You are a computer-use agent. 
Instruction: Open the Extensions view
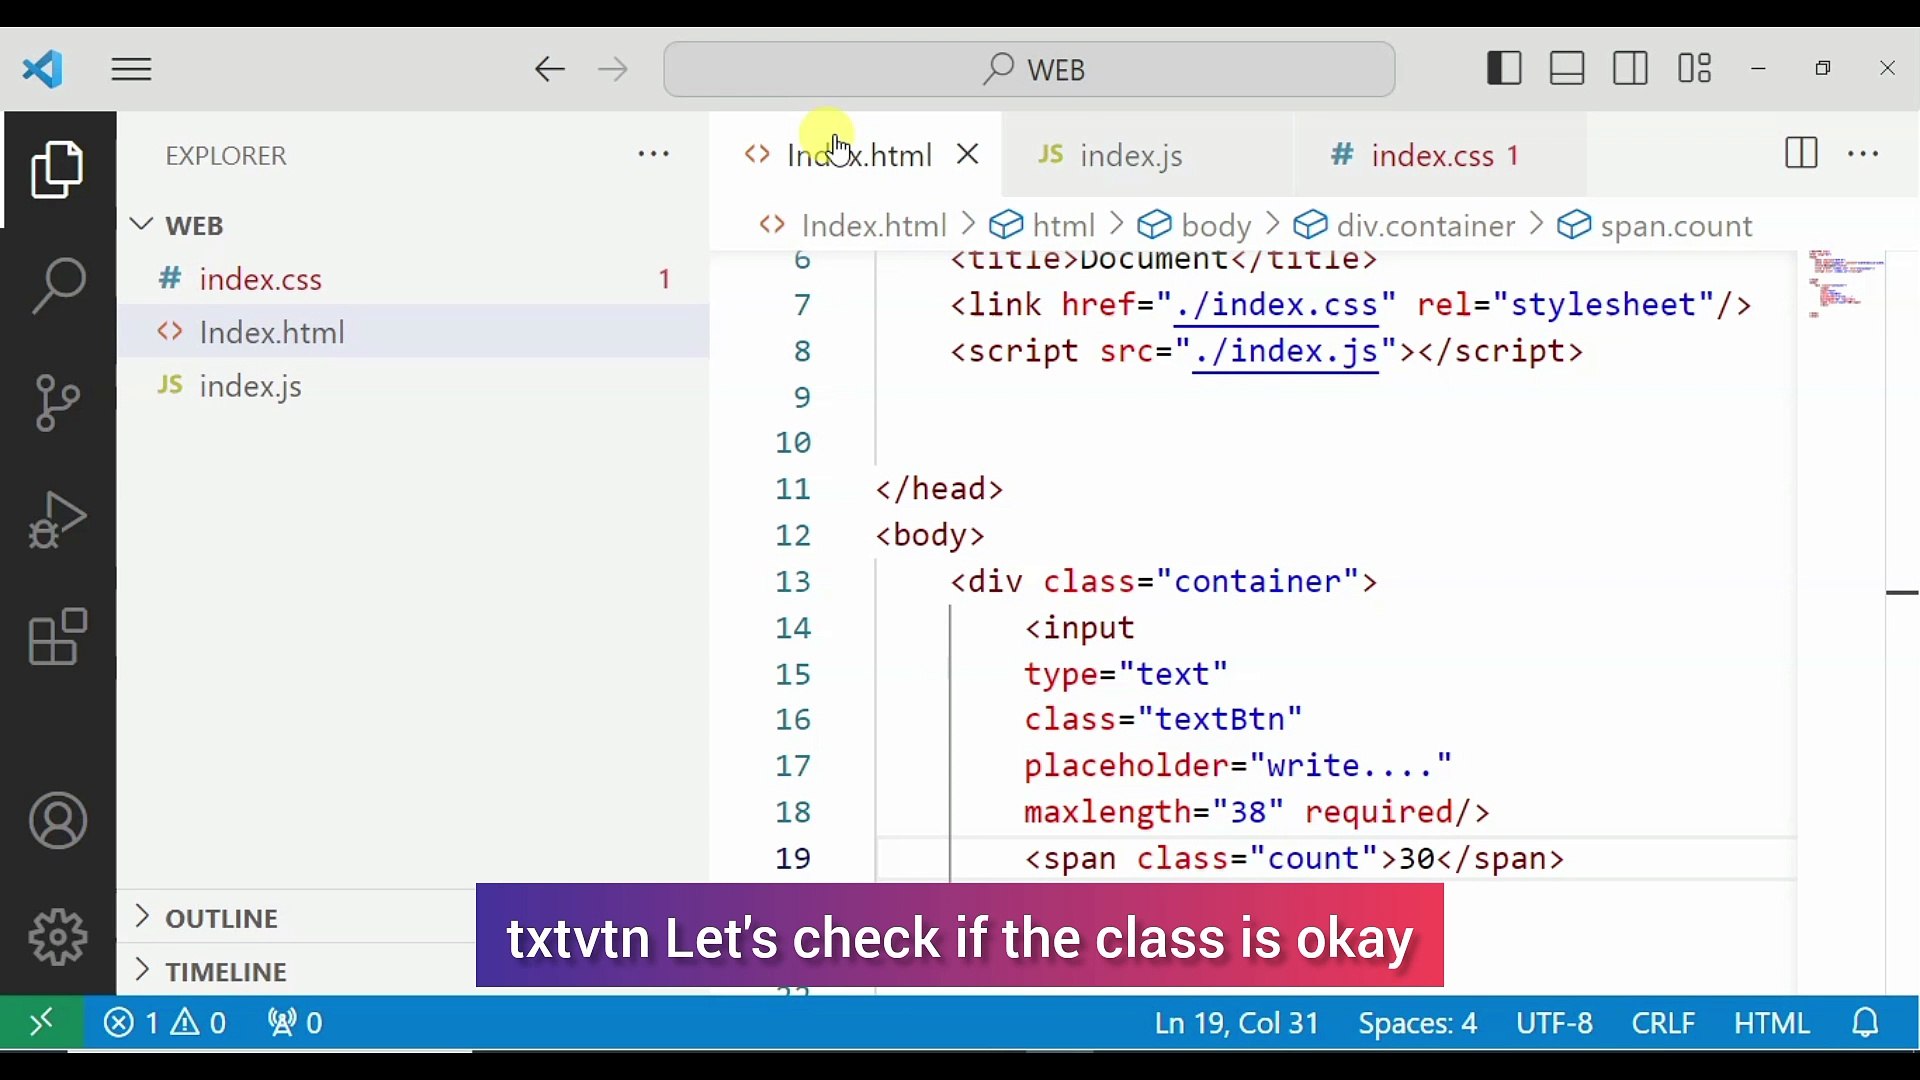tap(58, 637)
